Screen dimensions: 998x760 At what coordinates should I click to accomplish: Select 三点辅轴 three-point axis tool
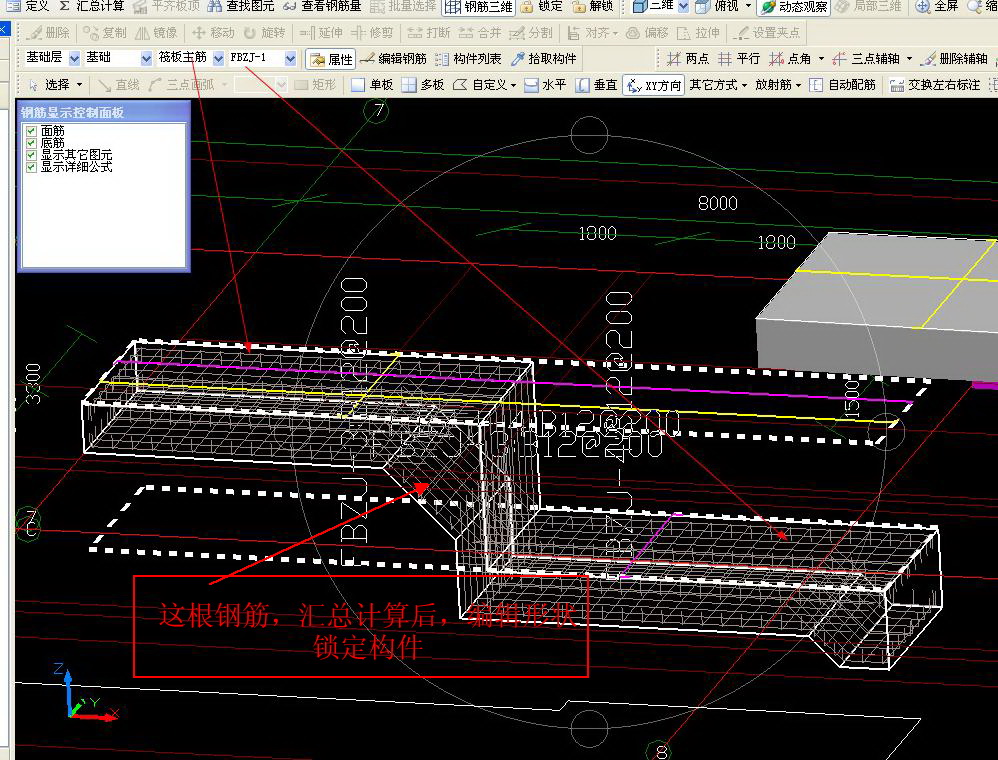coord(866,59)
